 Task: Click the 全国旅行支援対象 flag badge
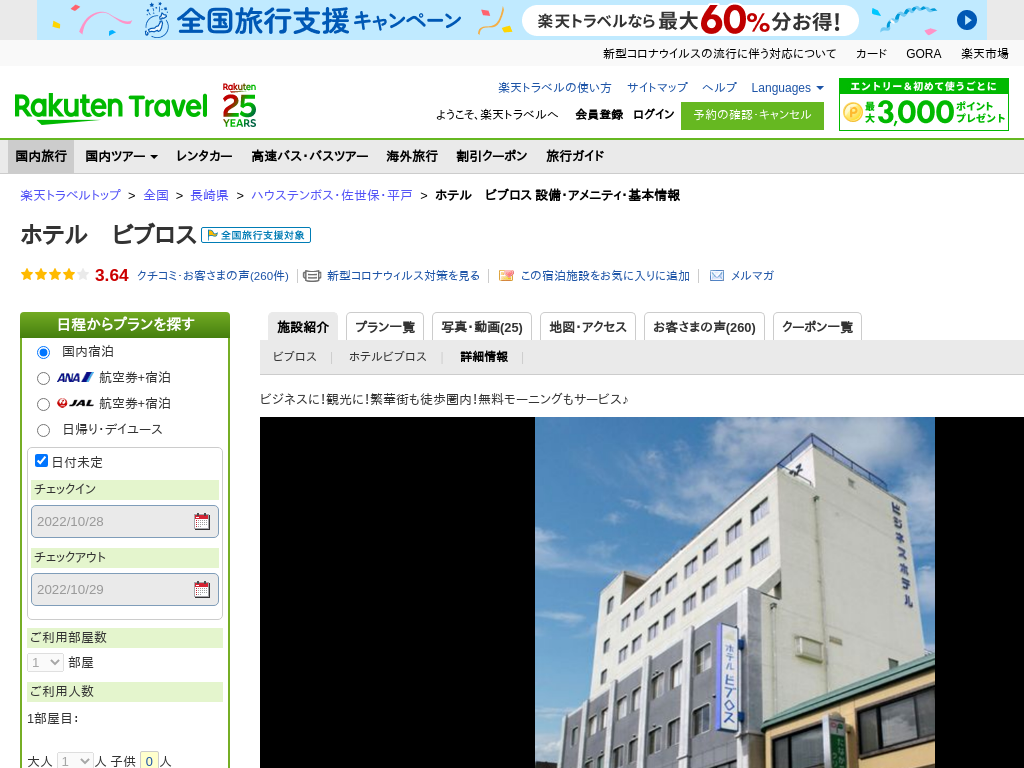pos(256,235)
